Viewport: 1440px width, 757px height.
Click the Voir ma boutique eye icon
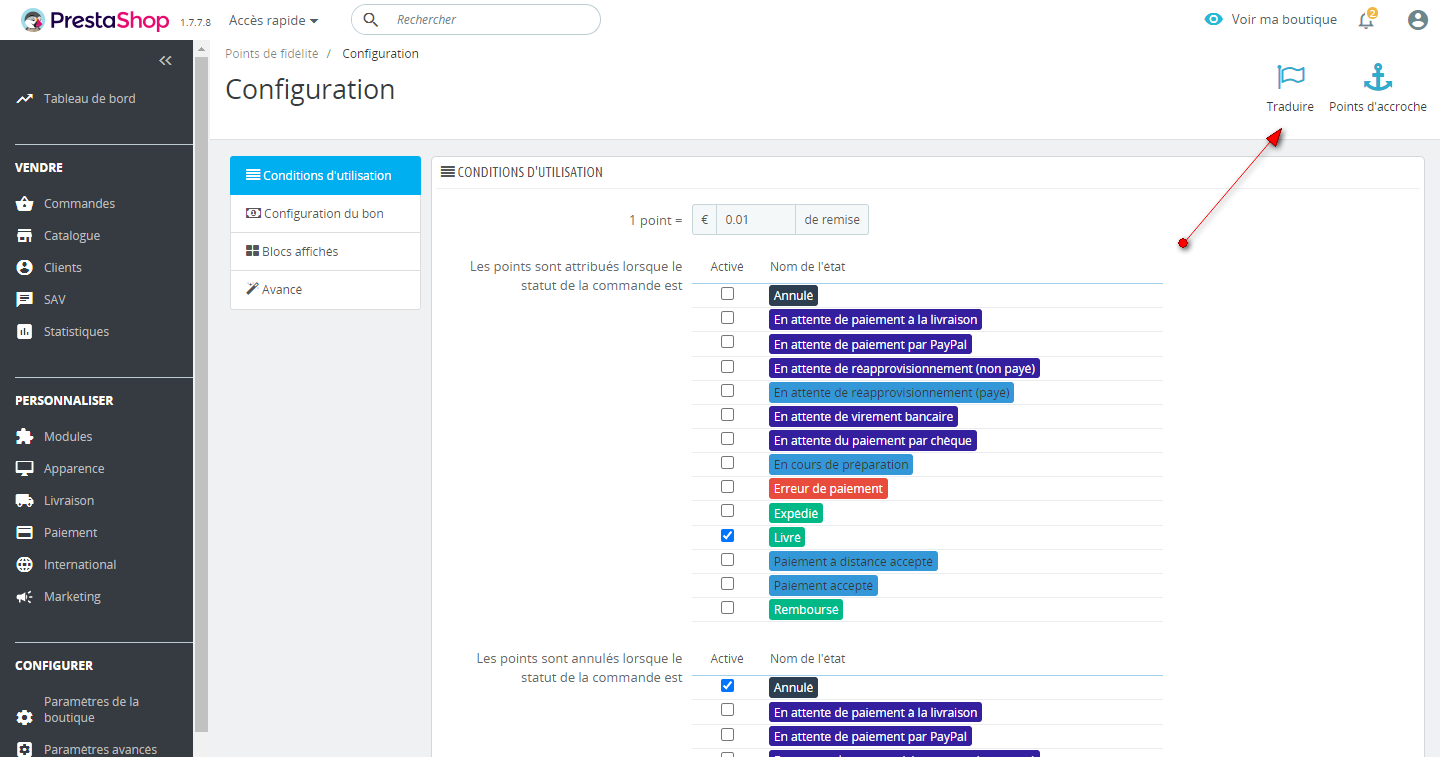tap(1214, 20)
